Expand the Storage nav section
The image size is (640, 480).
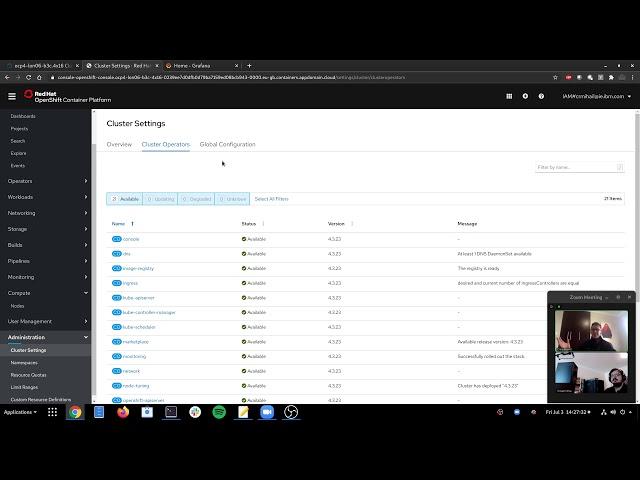(x=46, y=229)
